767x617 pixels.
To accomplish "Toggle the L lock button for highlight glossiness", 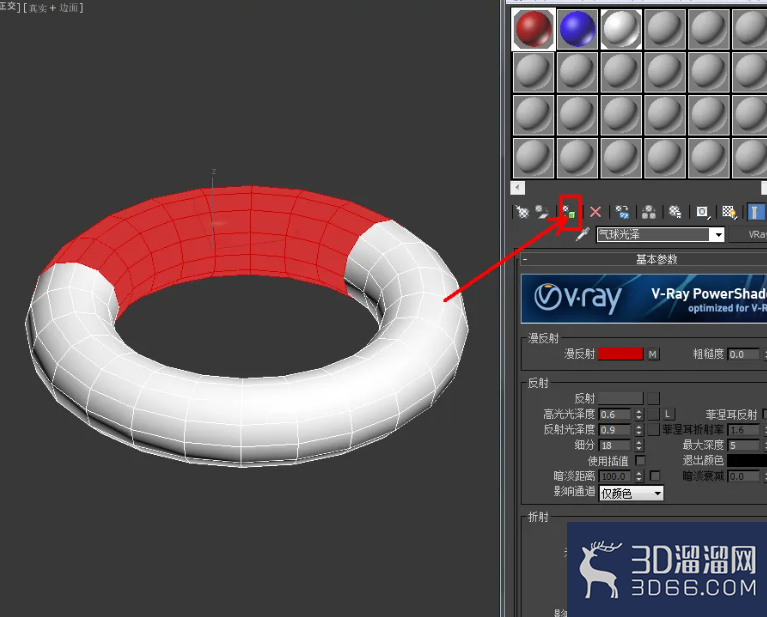I will (x=668, y=414).
